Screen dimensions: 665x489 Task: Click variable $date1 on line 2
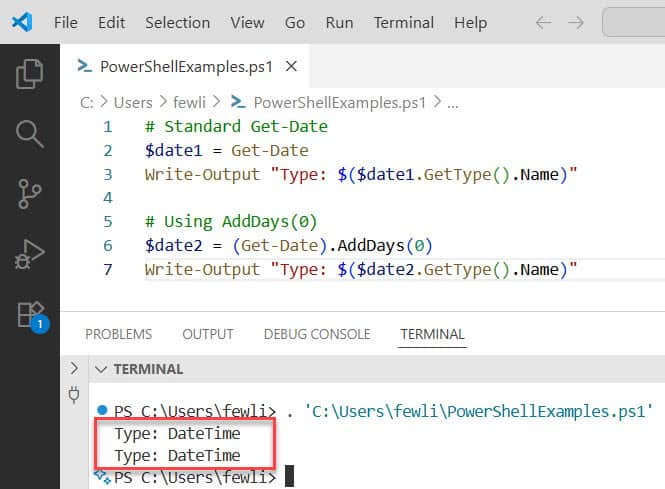[173, 151]
